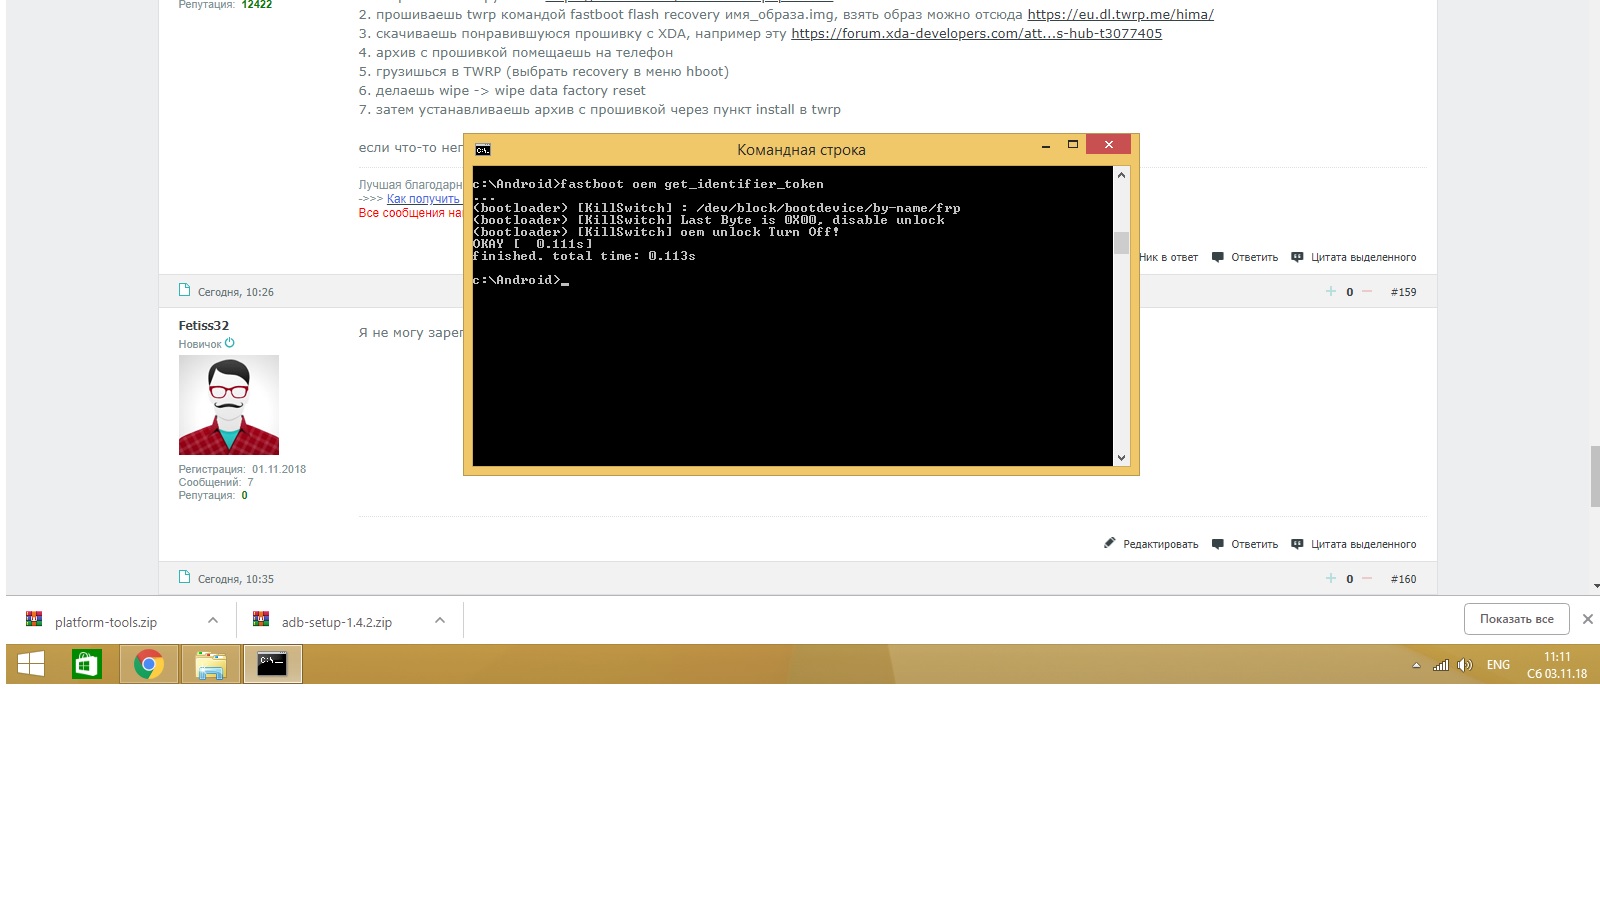This screenshot has height=900, width=1600.
Task: Click the "Сообщений: 7" post count
Action: pos(216,482)
